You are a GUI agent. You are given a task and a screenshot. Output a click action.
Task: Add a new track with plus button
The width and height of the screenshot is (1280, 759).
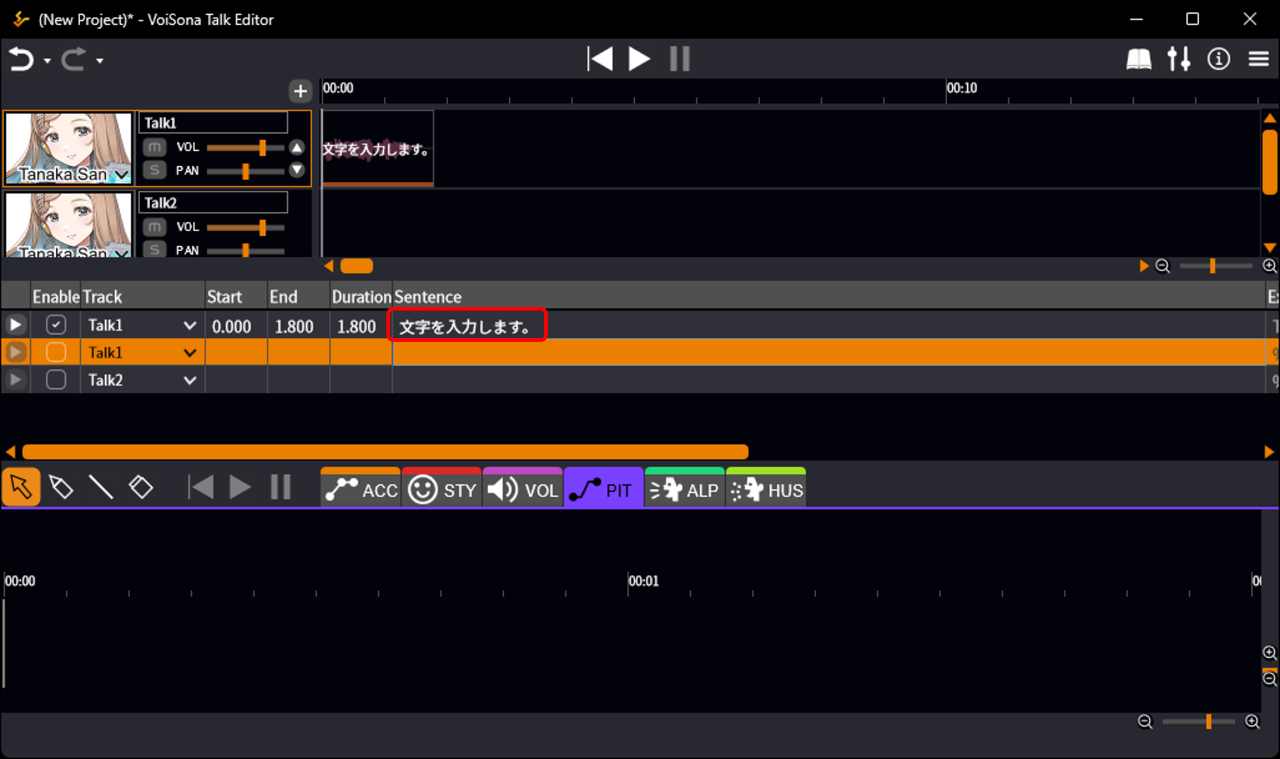300,91
